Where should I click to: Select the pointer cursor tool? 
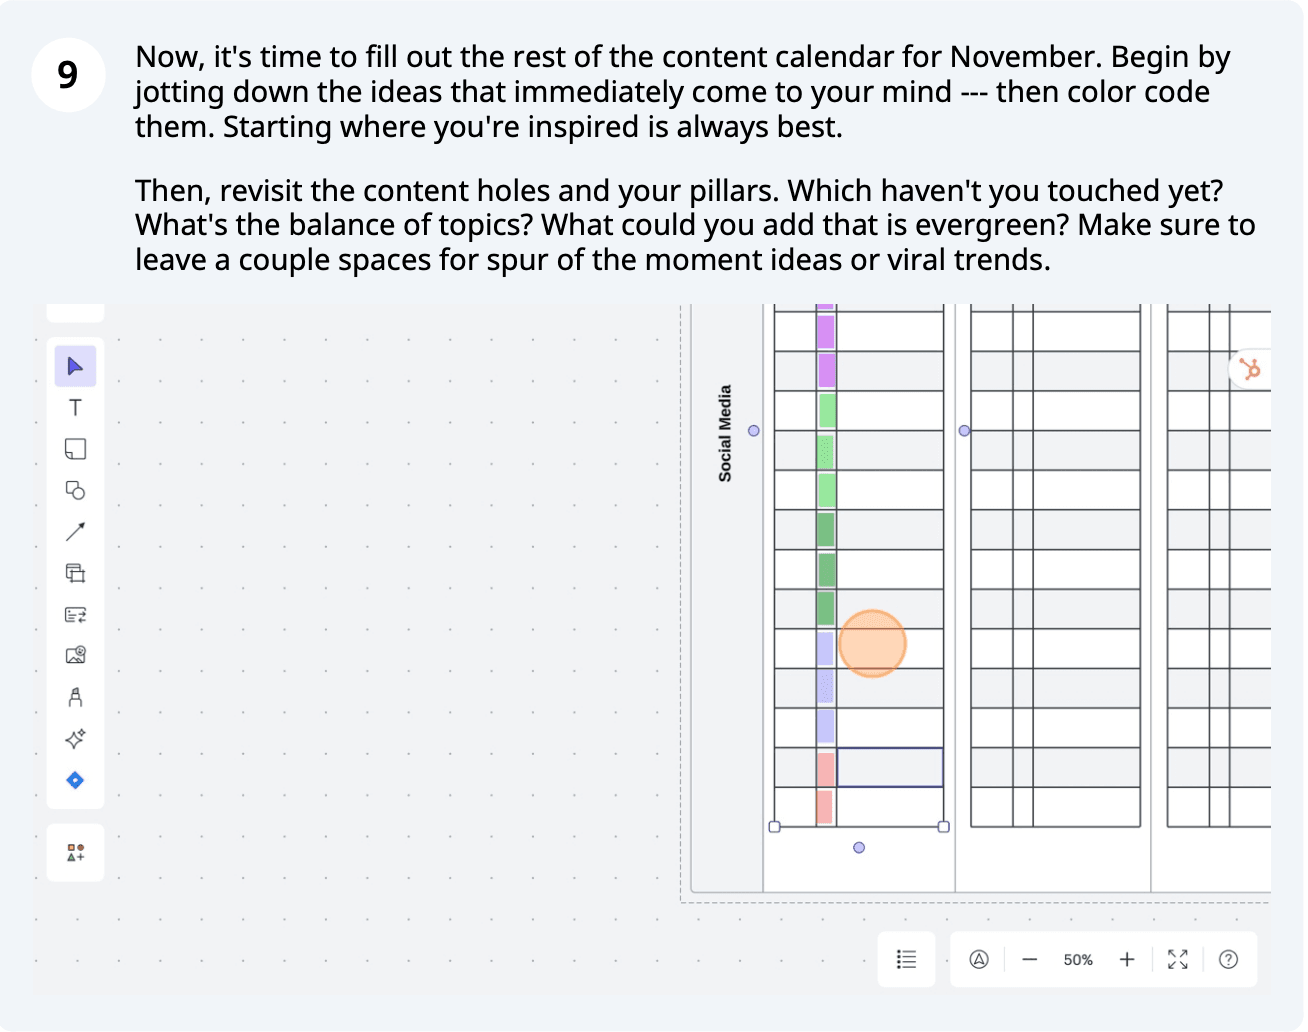click(x=75, y=366)
